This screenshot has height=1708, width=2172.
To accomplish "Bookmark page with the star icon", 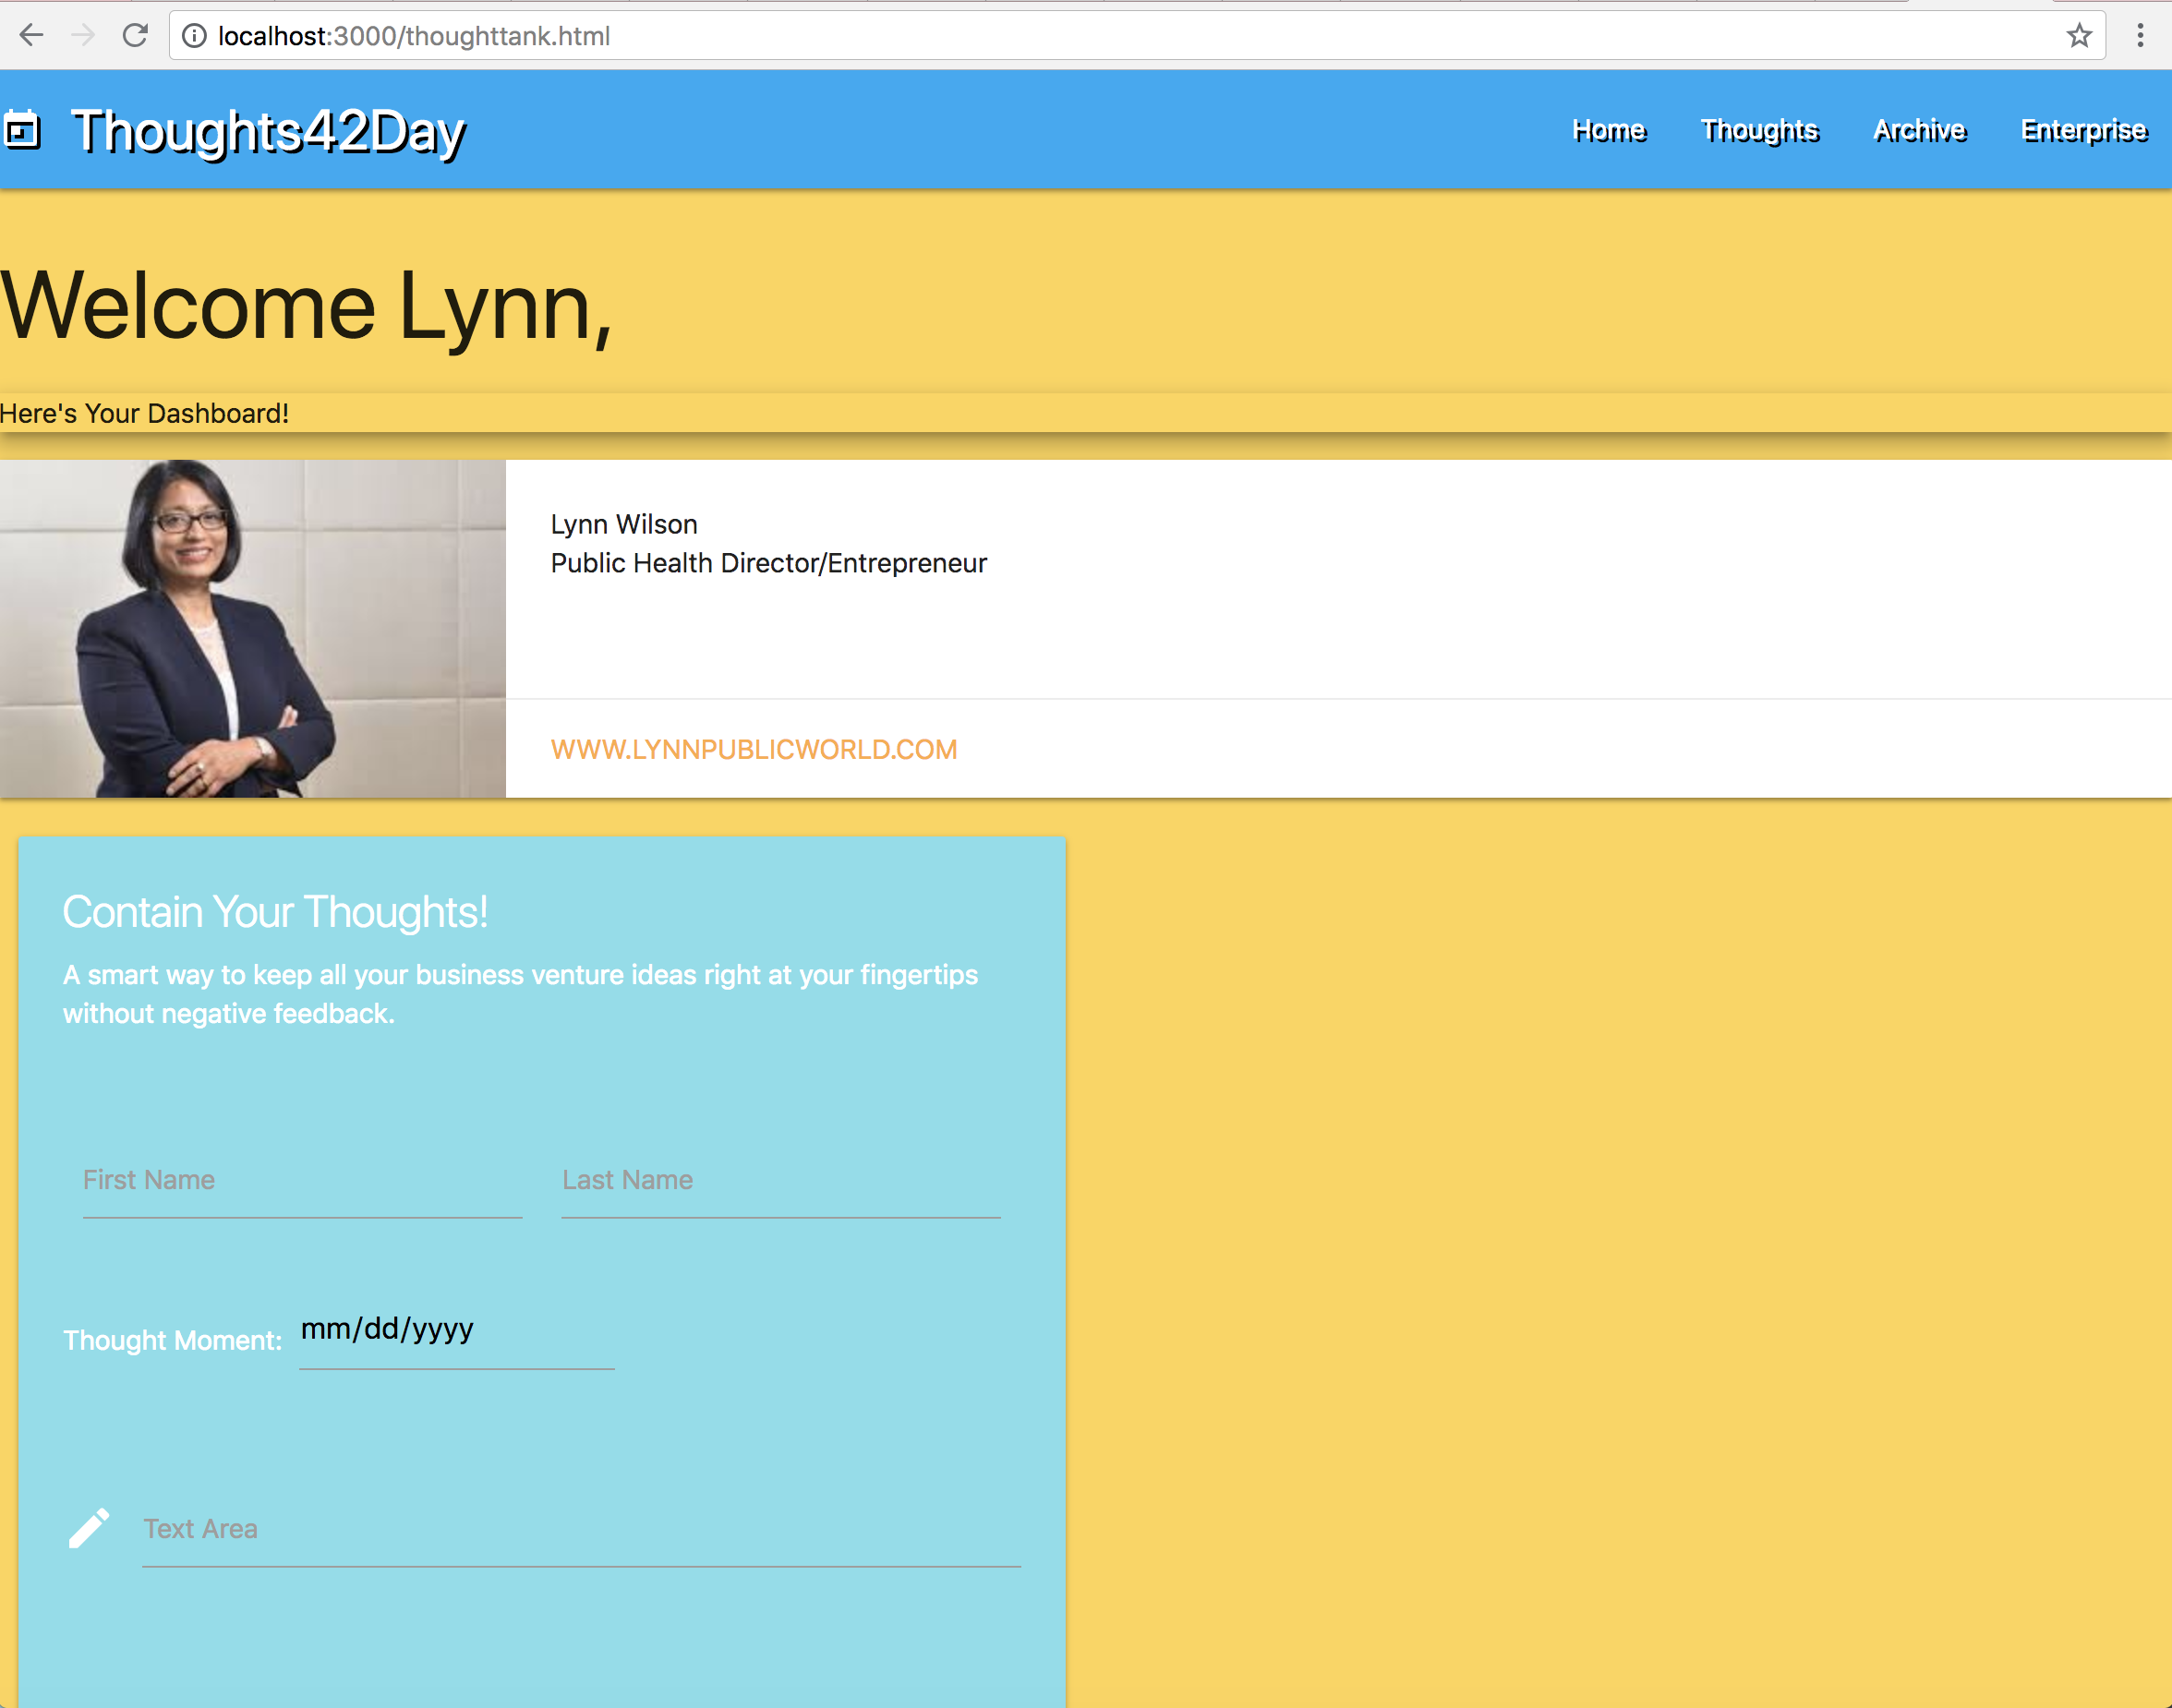I will coord(2079,36).
